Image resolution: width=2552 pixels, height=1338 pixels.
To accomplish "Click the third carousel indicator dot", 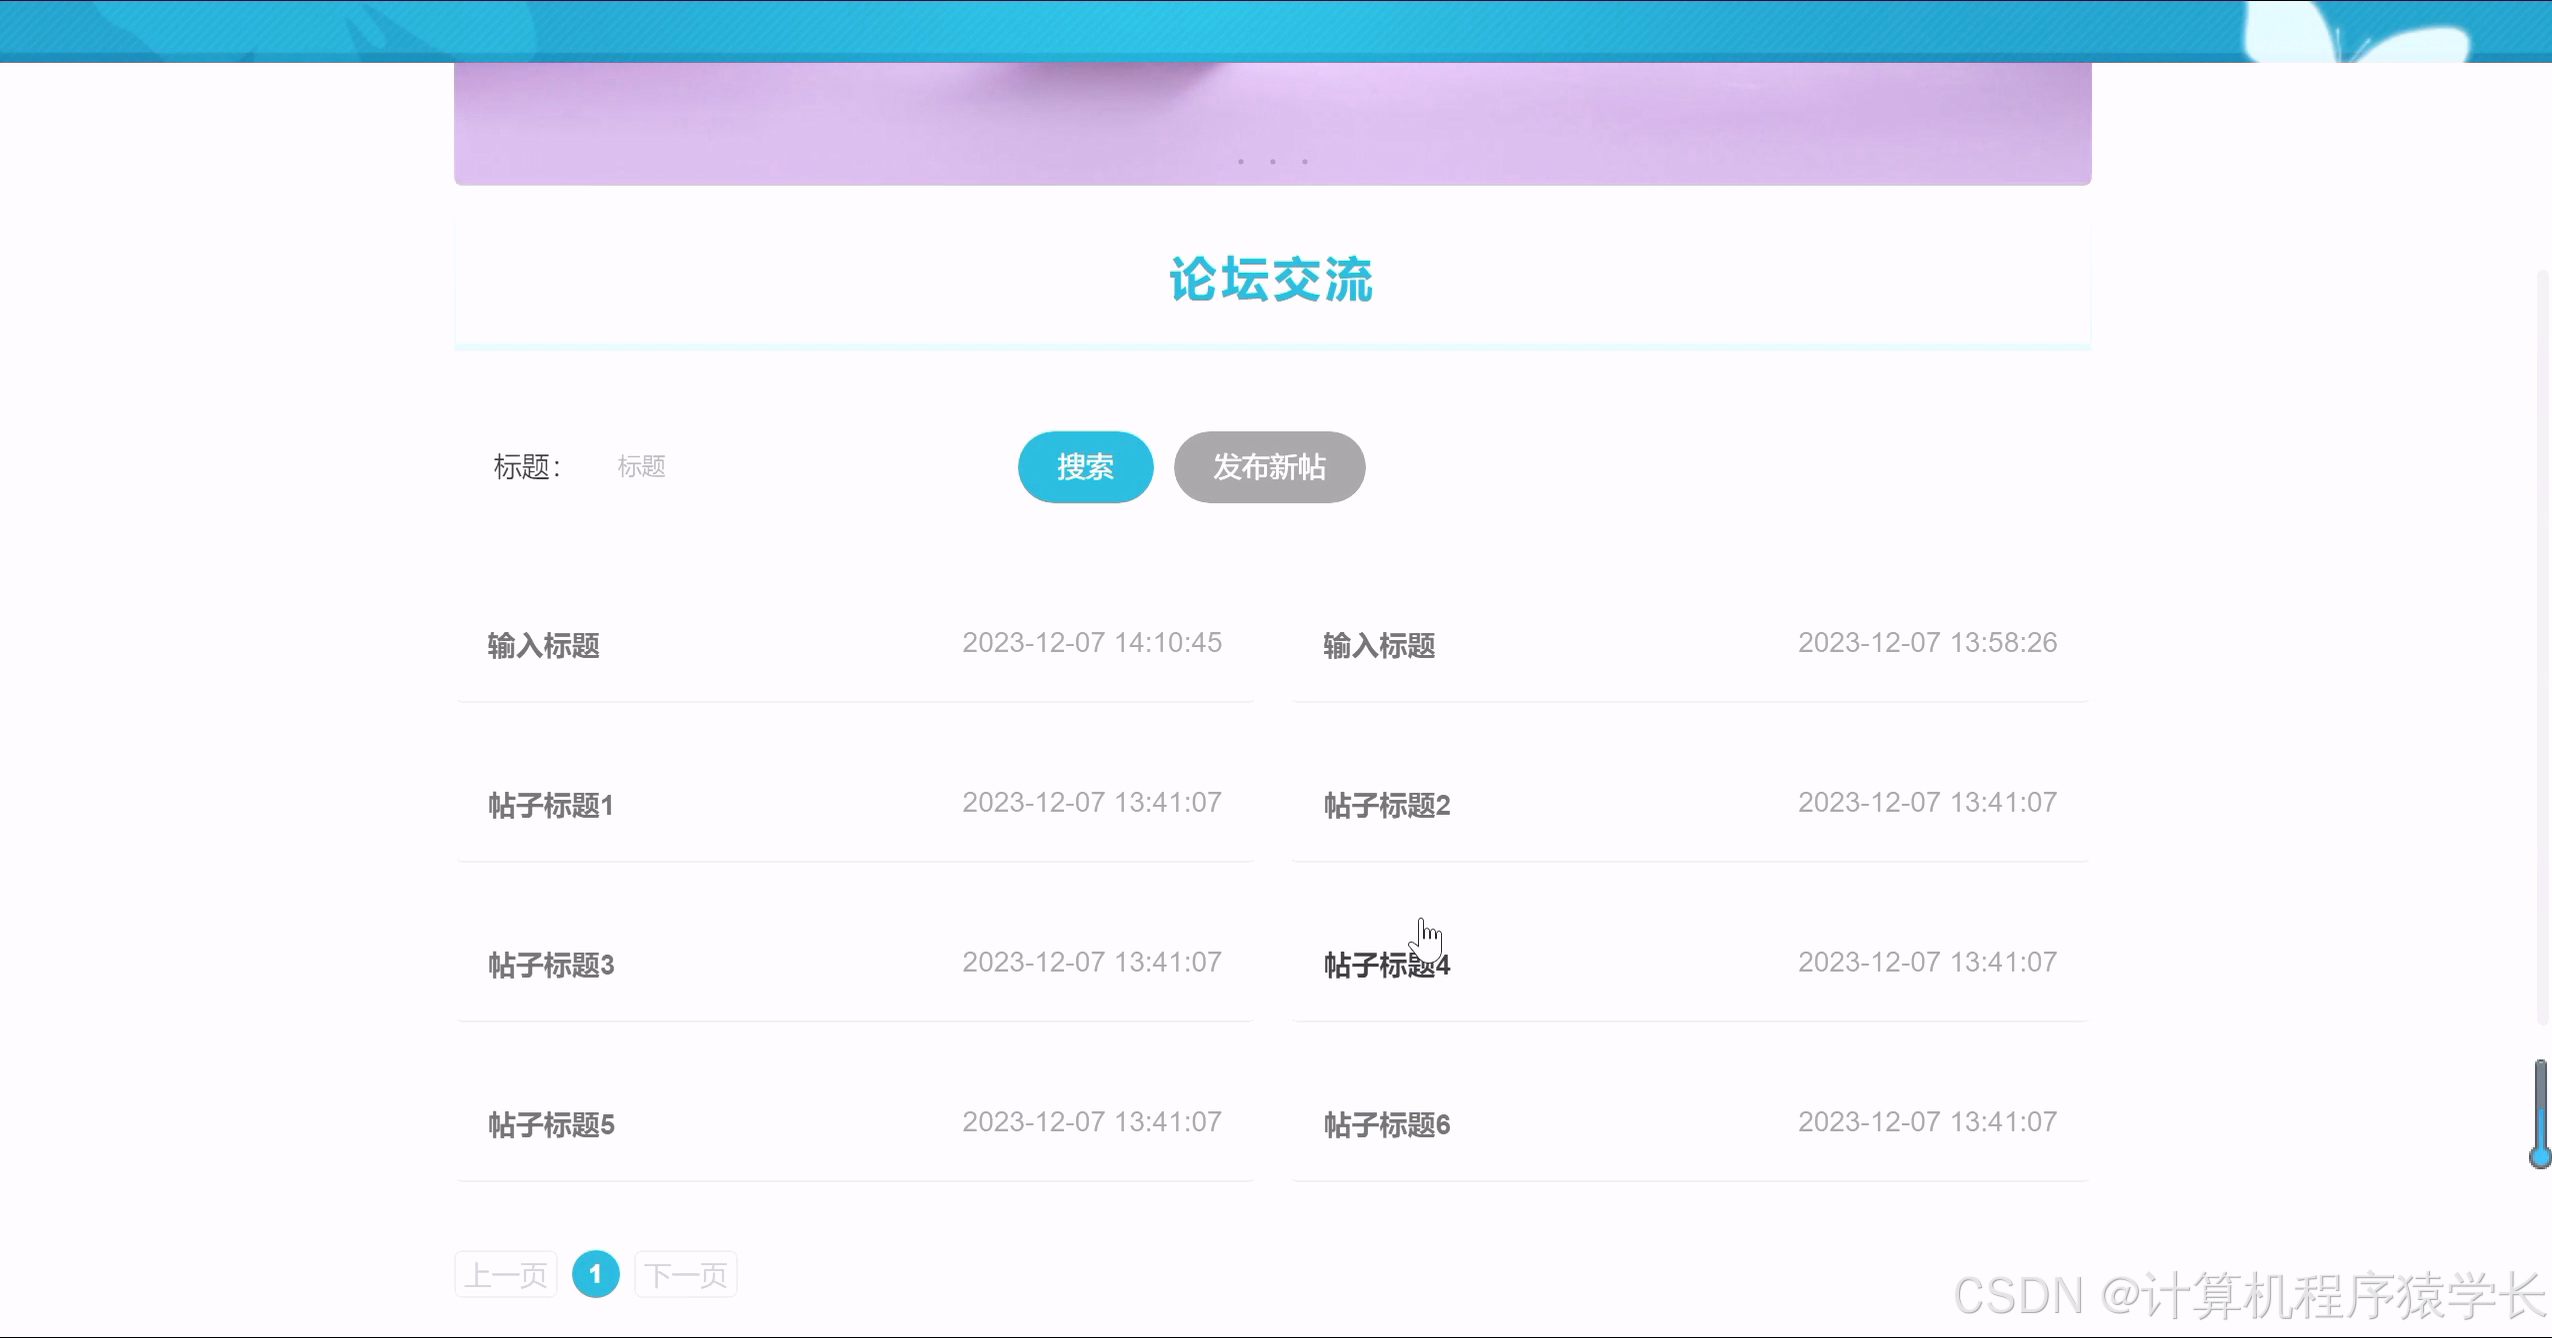I will pos(1305,161).
